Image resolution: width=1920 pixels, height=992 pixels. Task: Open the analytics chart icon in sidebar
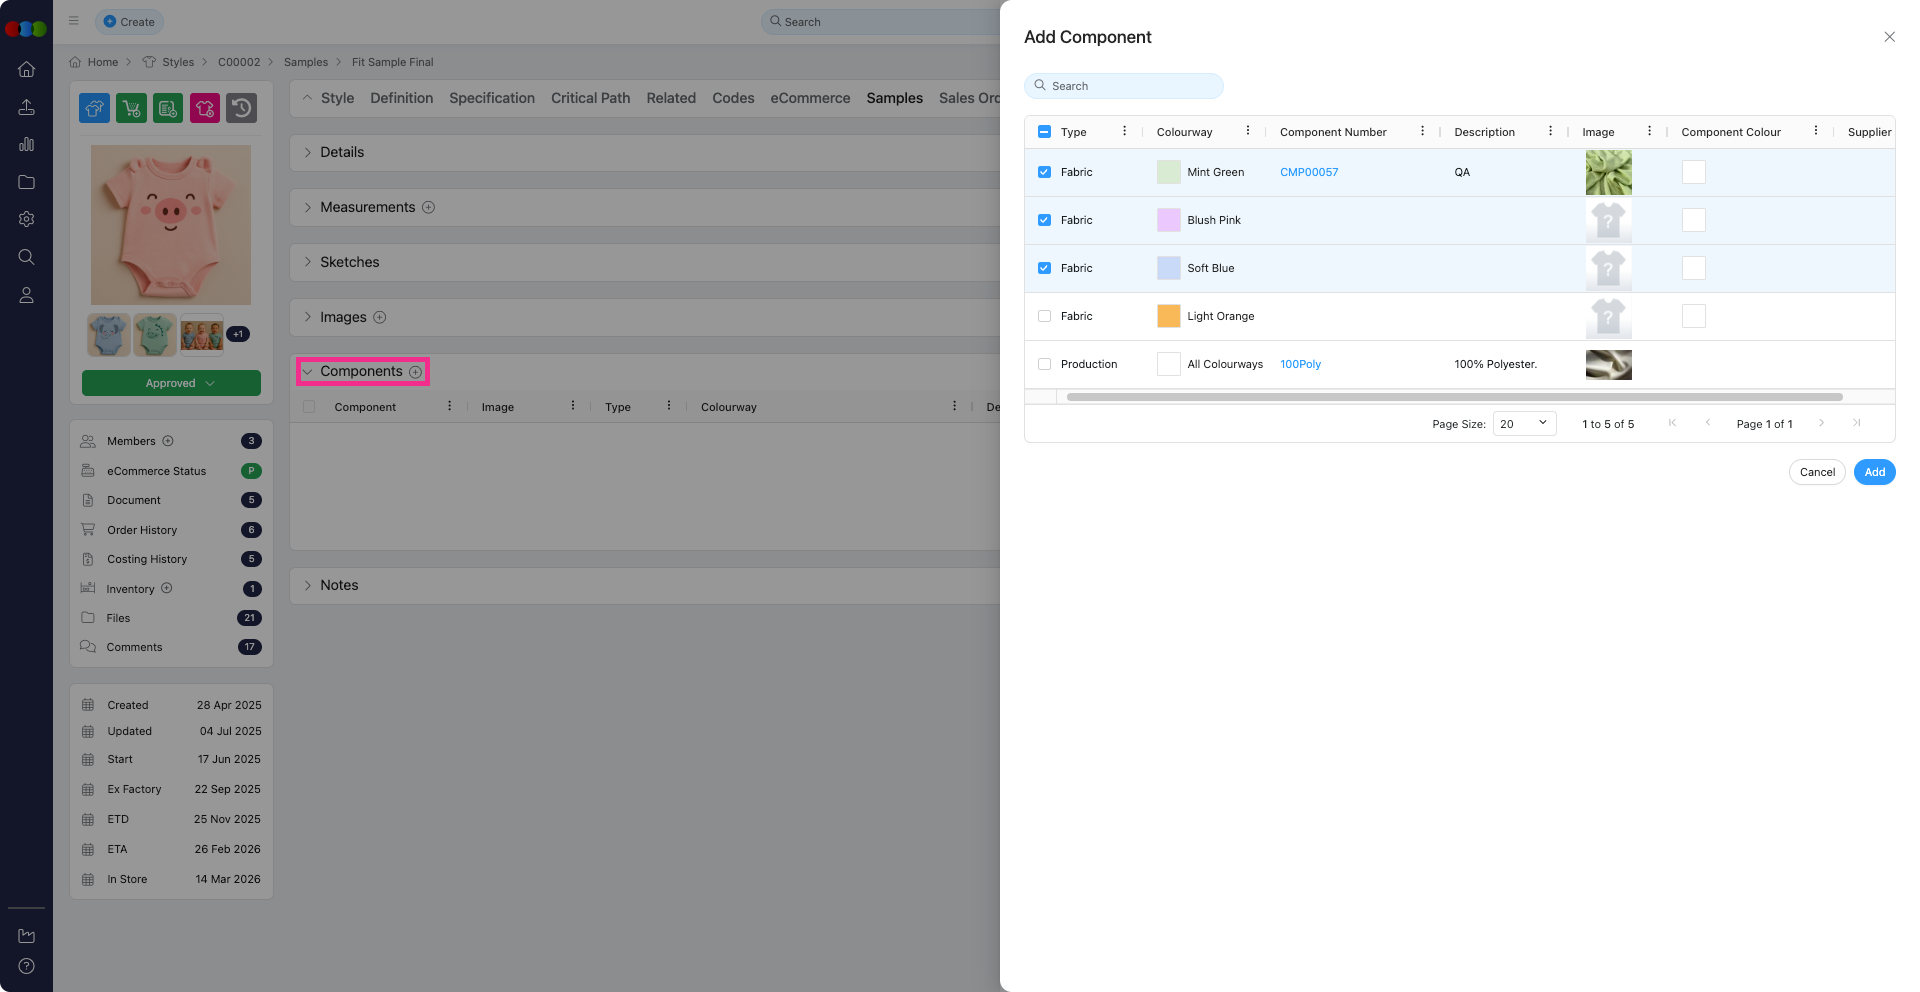click(x=27, y=144)
